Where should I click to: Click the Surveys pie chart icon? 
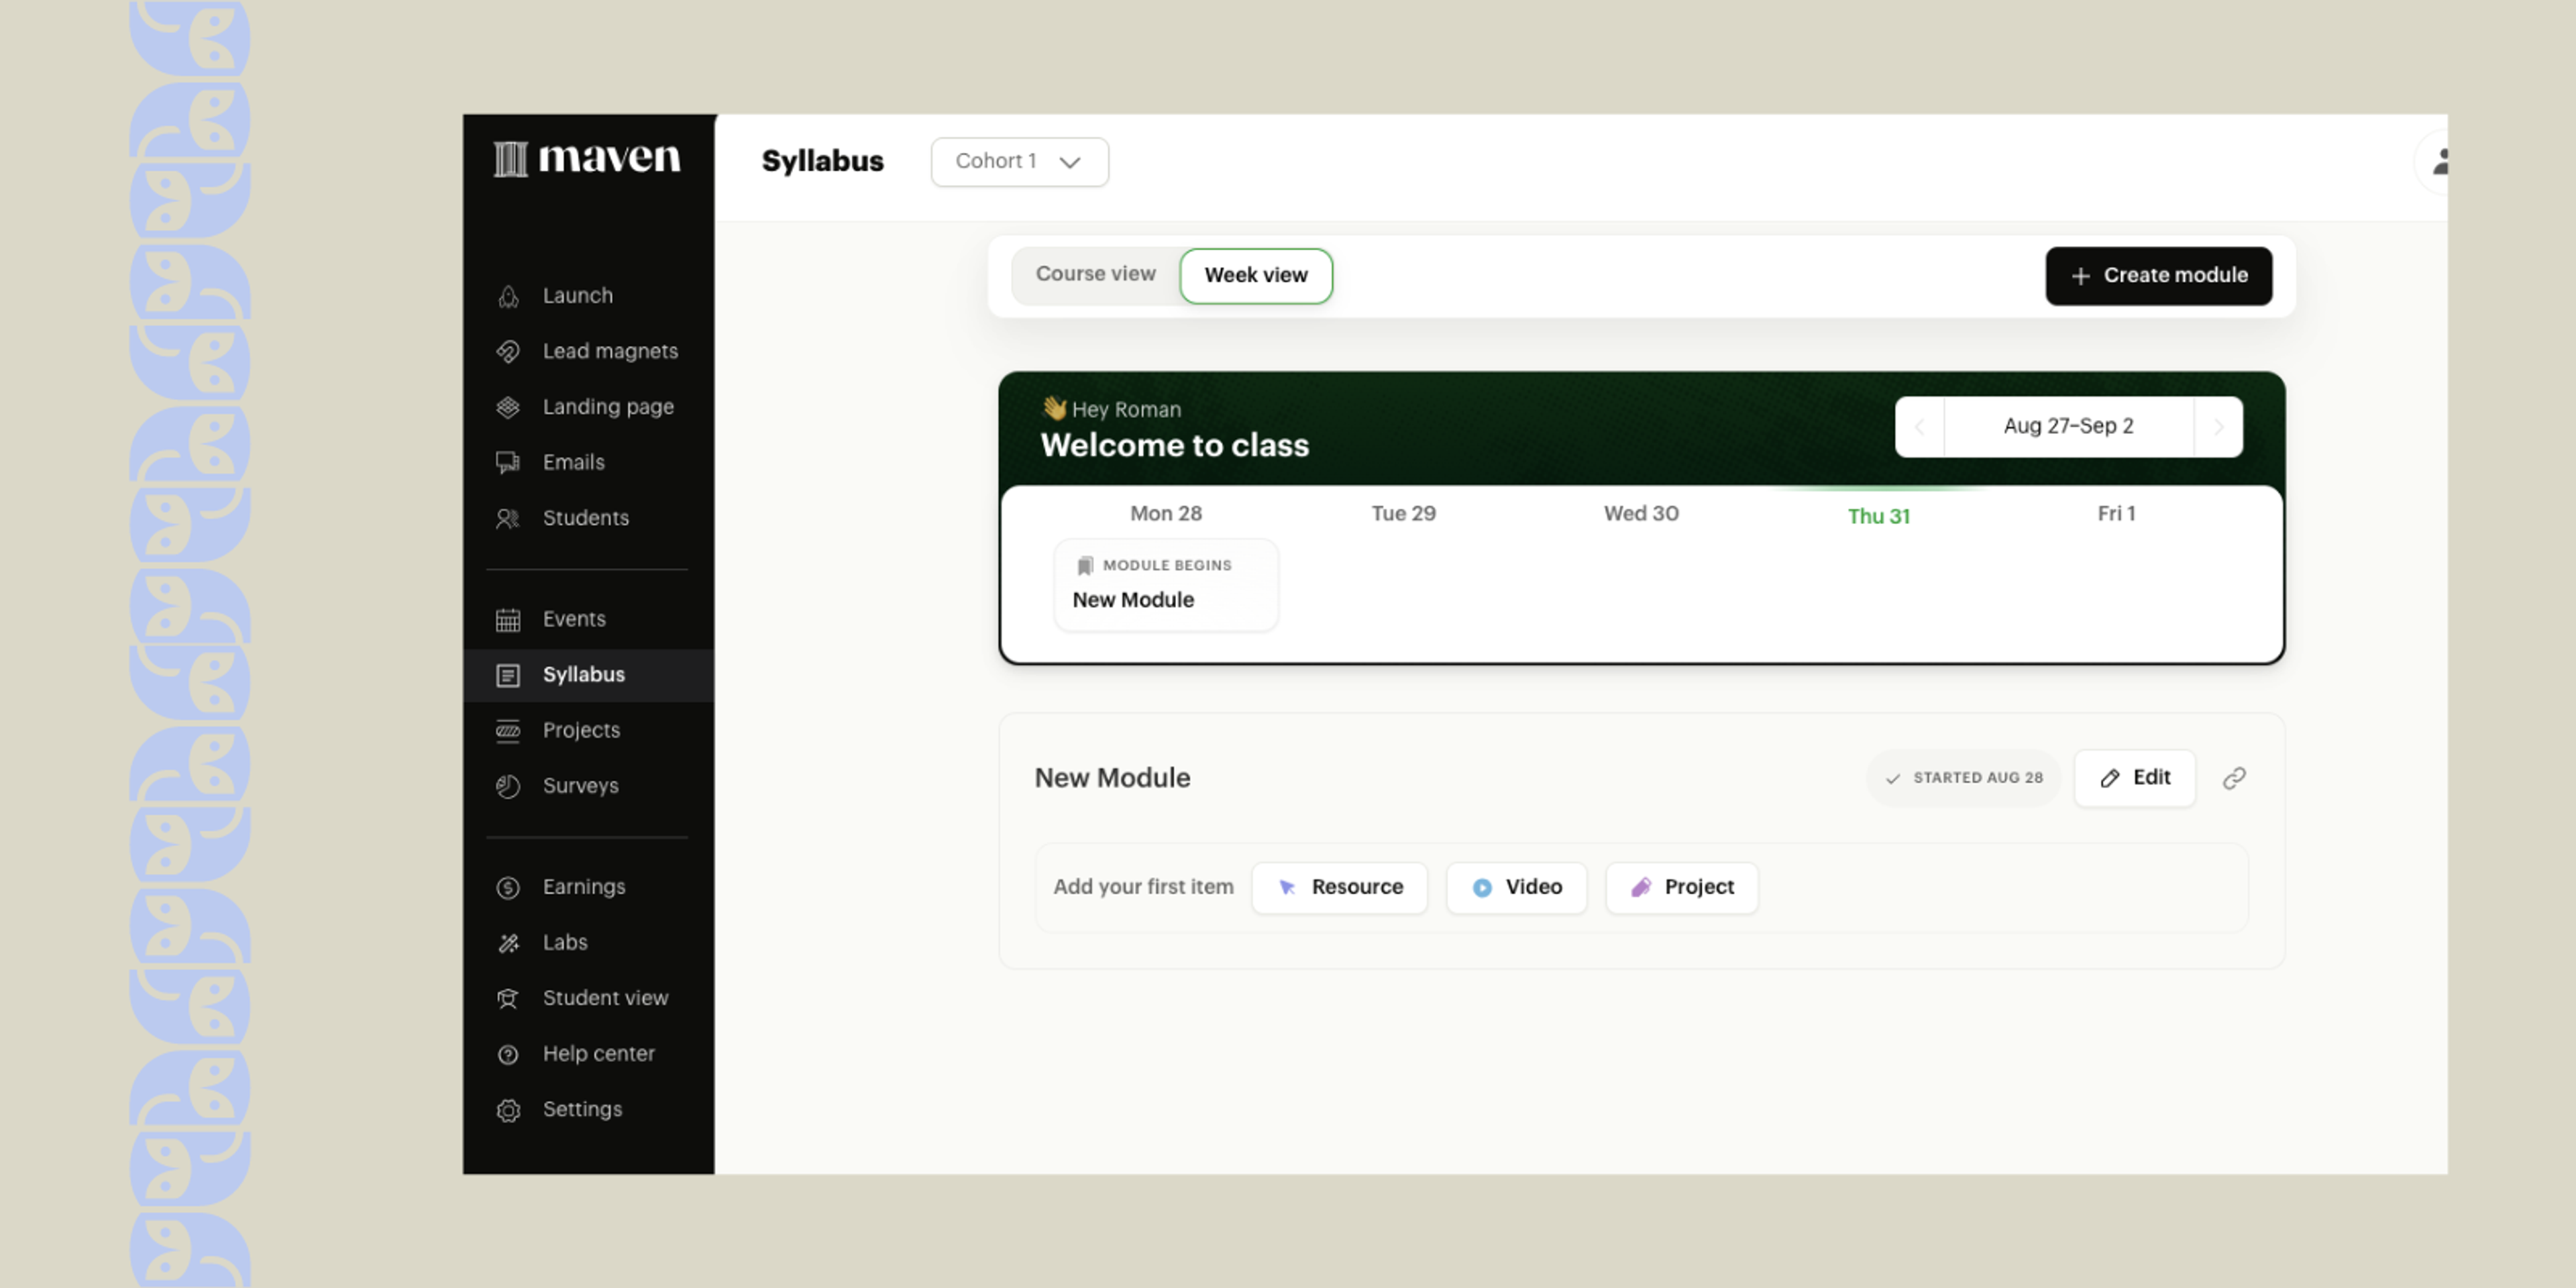[508, 787]
